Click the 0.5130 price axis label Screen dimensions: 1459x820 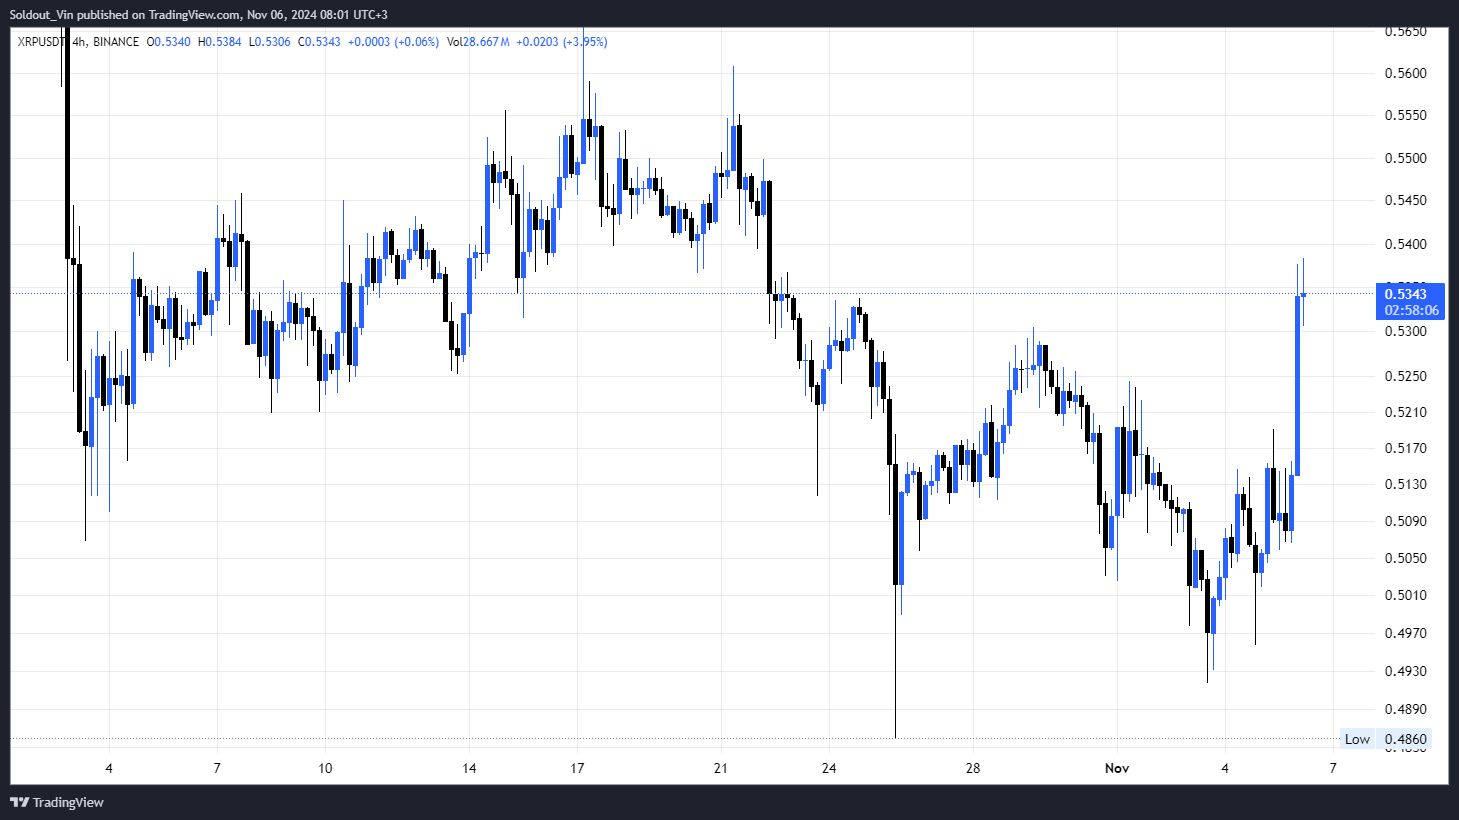tap(1405, 484)
